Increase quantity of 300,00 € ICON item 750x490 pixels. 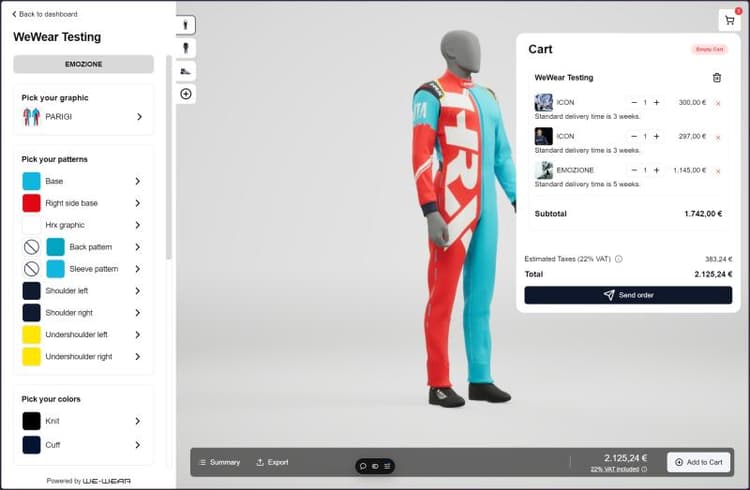pyautogui.click(x=656, y=102)
